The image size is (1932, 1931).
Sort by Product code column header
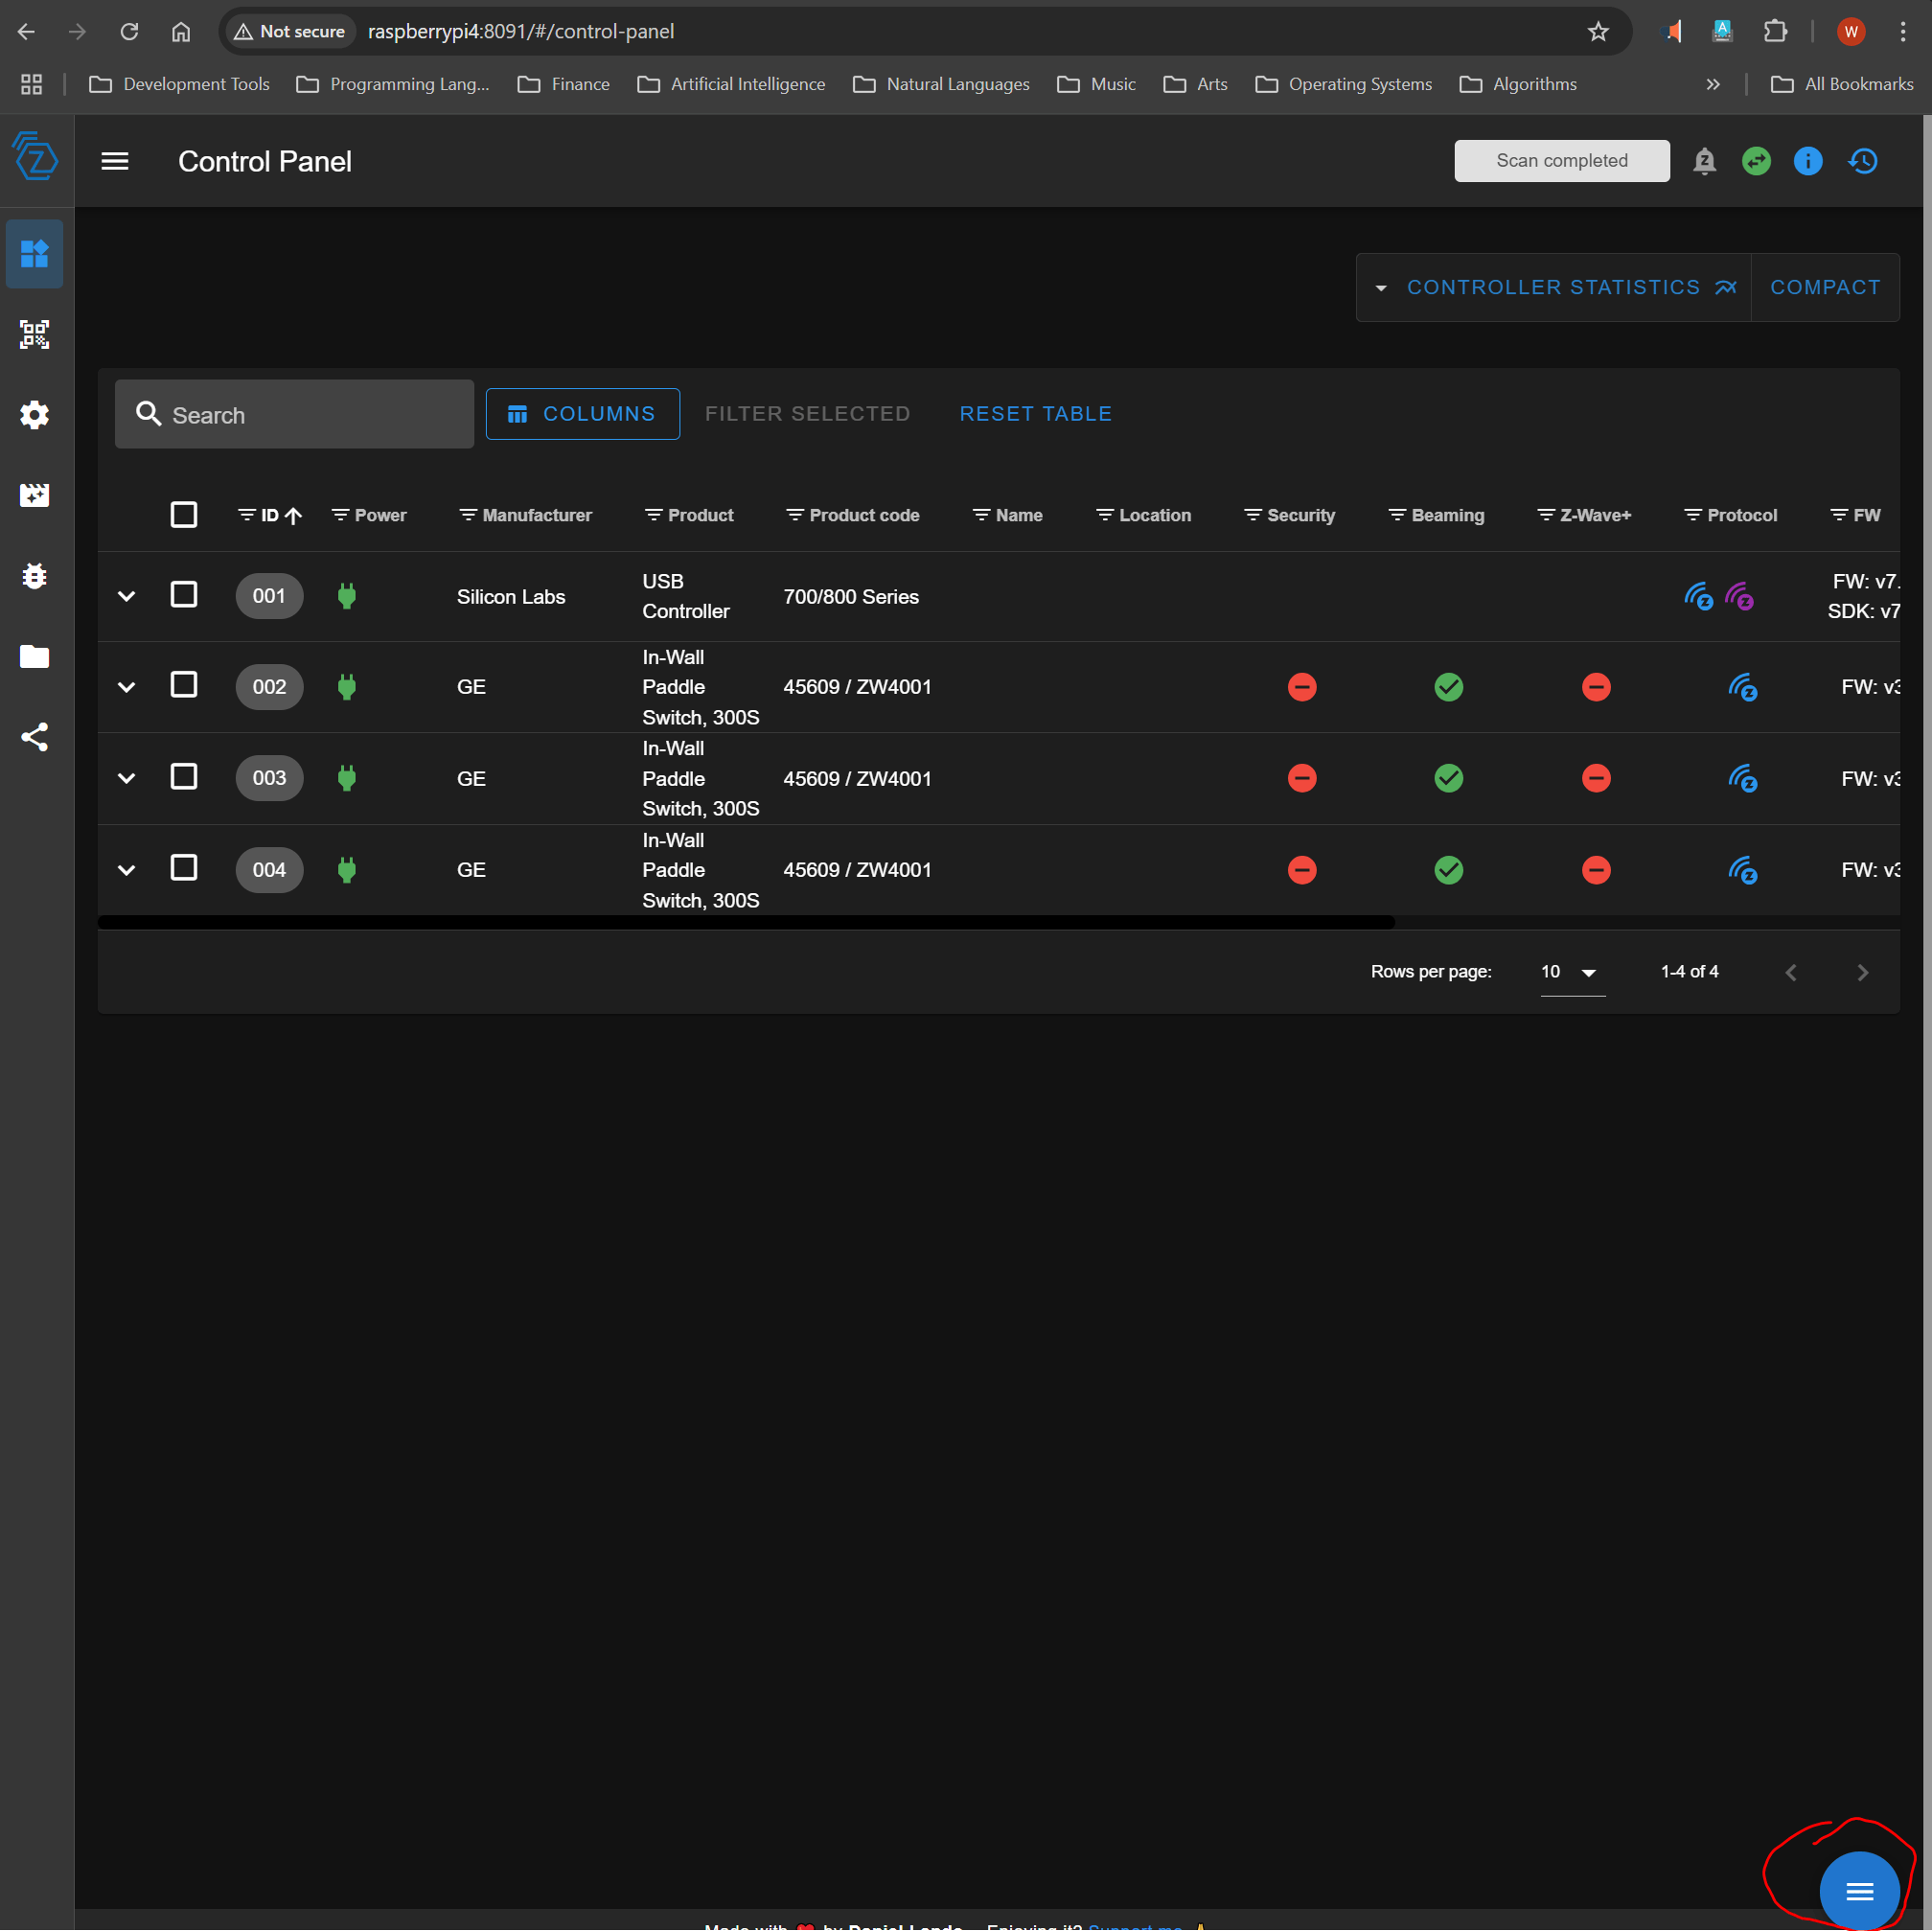pos(864,516)
